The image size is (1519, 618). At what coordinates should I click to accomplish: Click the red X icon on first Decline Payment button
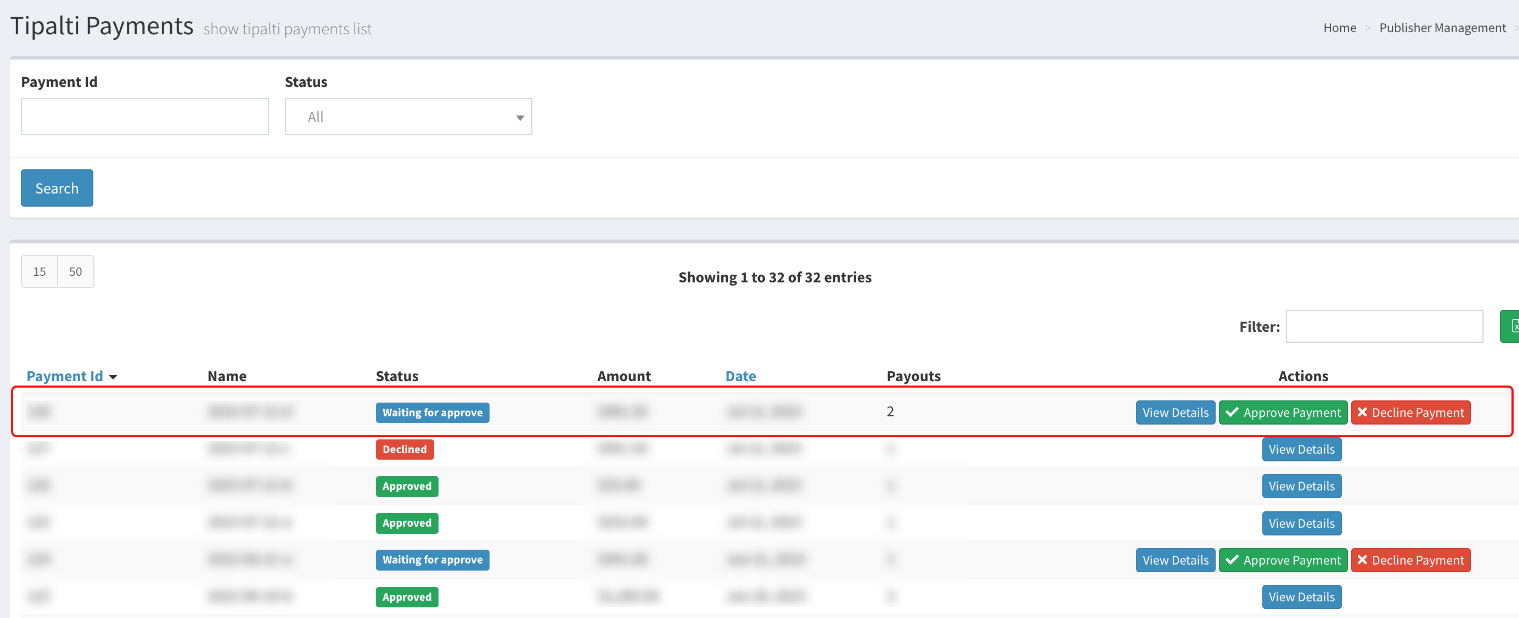point(1363,412)
